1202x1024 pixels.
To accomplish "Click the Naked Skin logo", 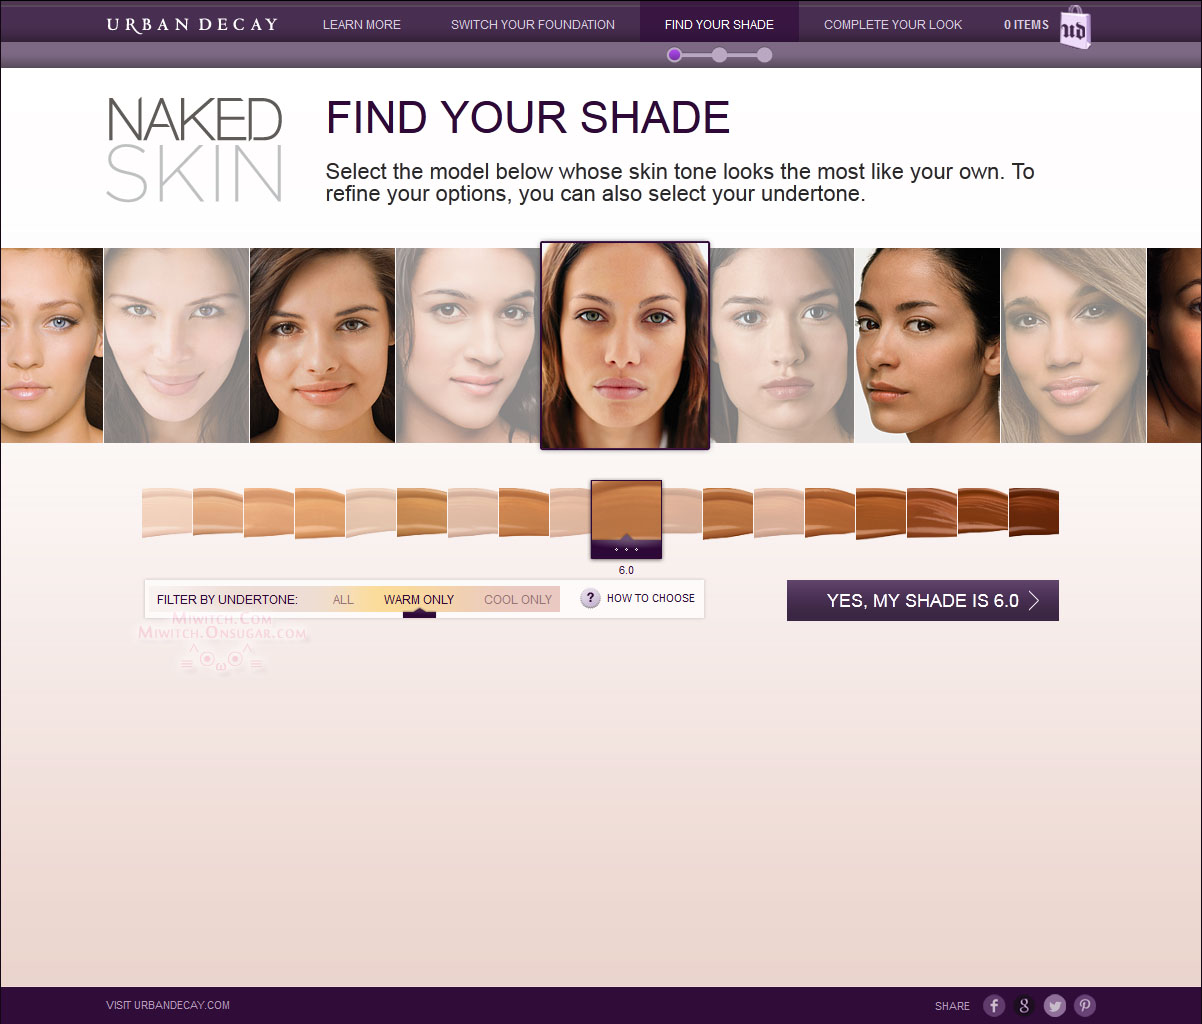I will [194, 149].
